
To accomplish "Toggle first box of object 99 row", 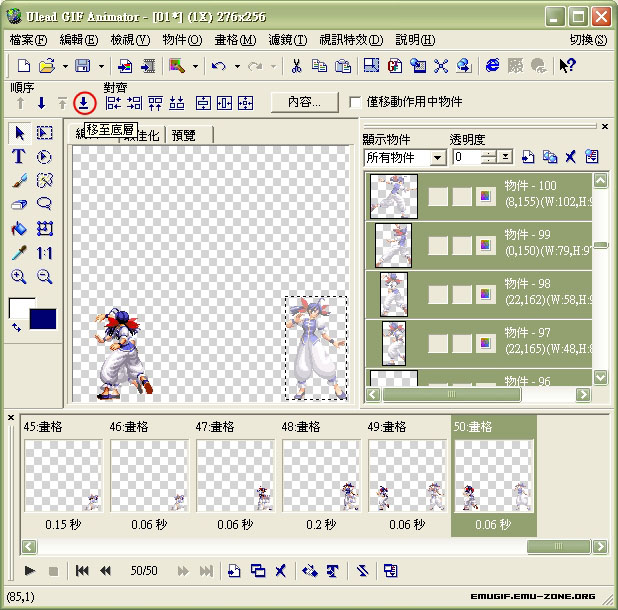I will point(438,245).
